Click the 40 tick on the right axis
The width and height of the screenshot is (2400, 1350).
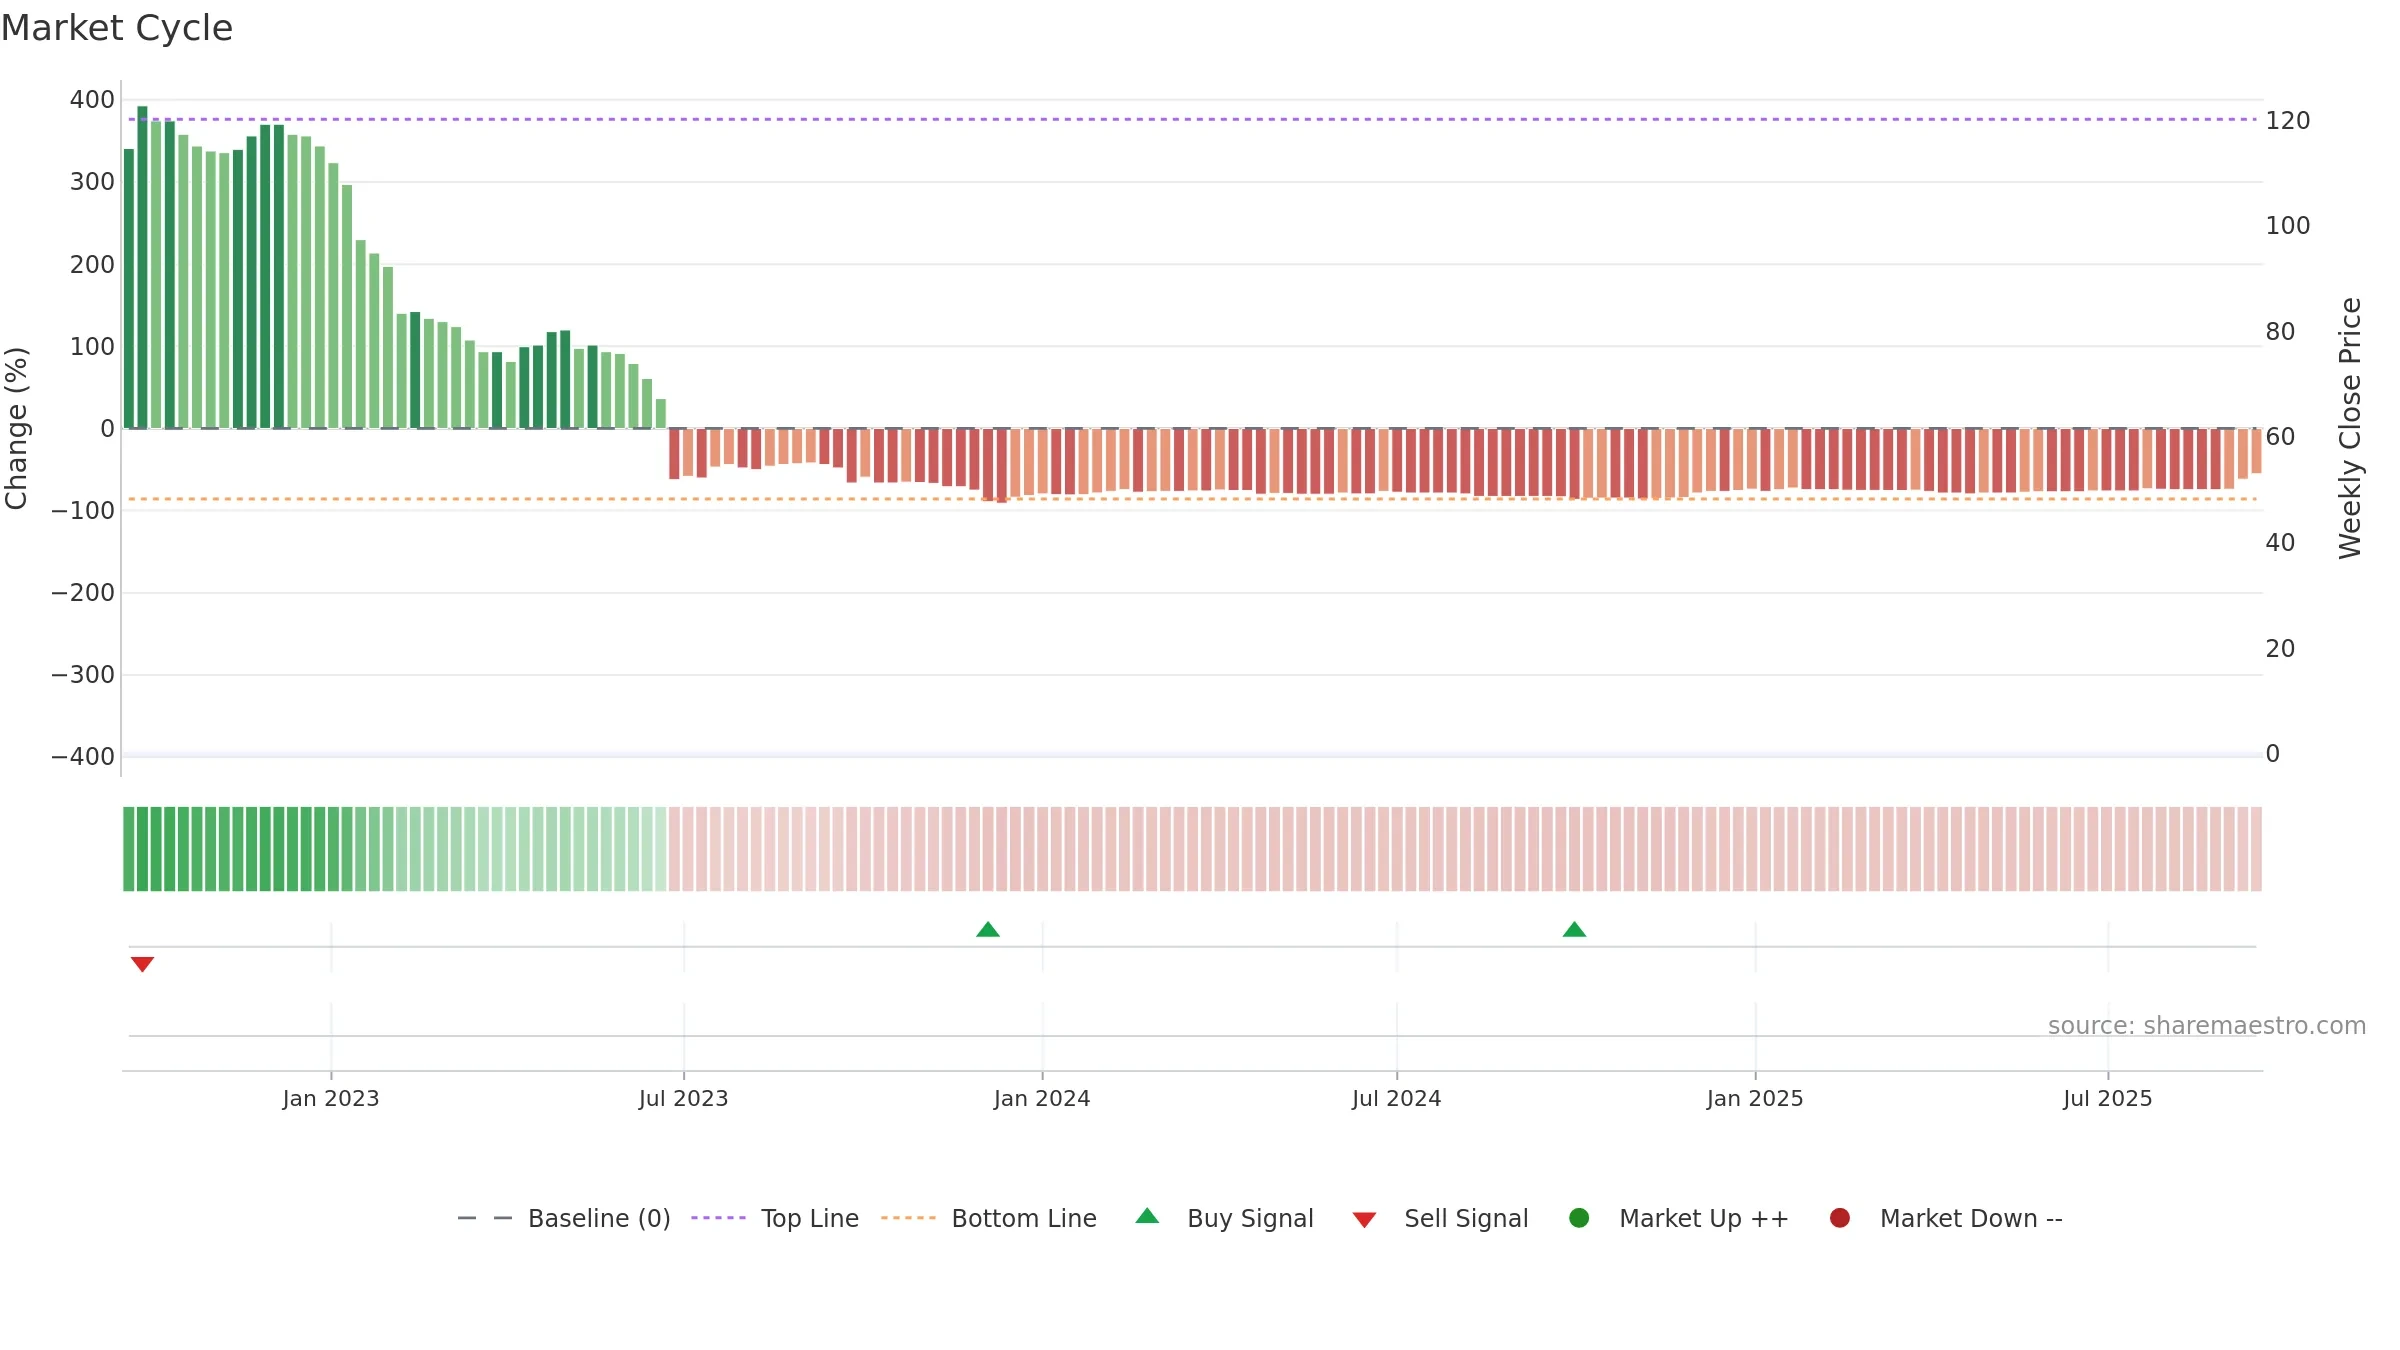(x=2280, y=543)
